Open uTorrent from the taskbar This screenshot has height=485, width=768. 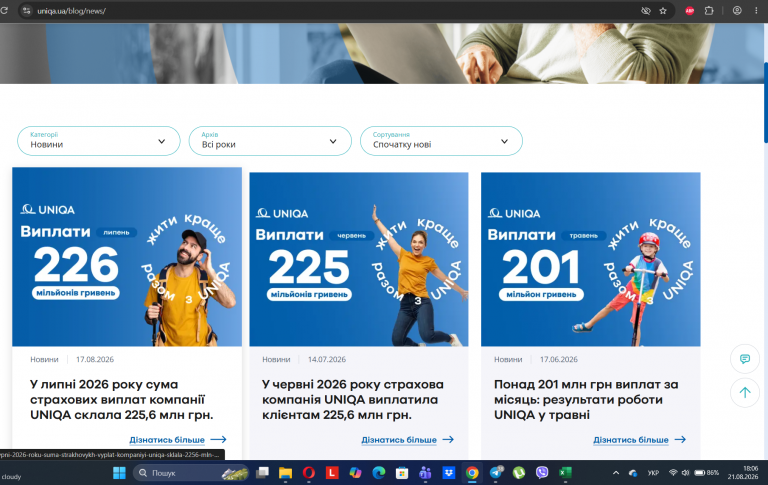[x=519, y=473]
